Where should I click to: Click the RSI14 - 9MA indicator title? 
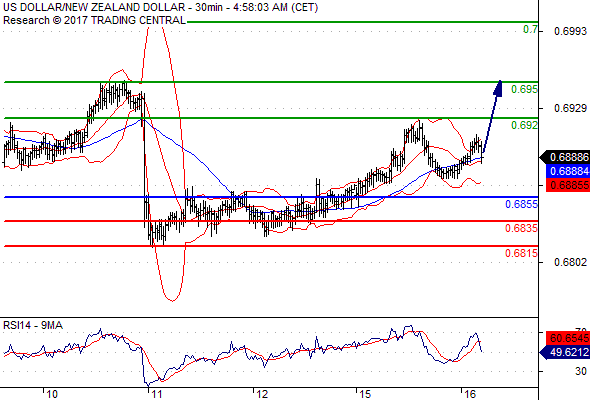pyautogui.click(x=33, y=325)
